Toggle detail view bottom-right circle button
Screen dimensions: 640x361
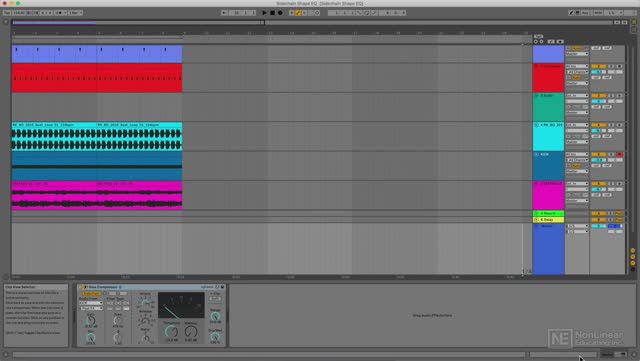click(x=633, y=354)
